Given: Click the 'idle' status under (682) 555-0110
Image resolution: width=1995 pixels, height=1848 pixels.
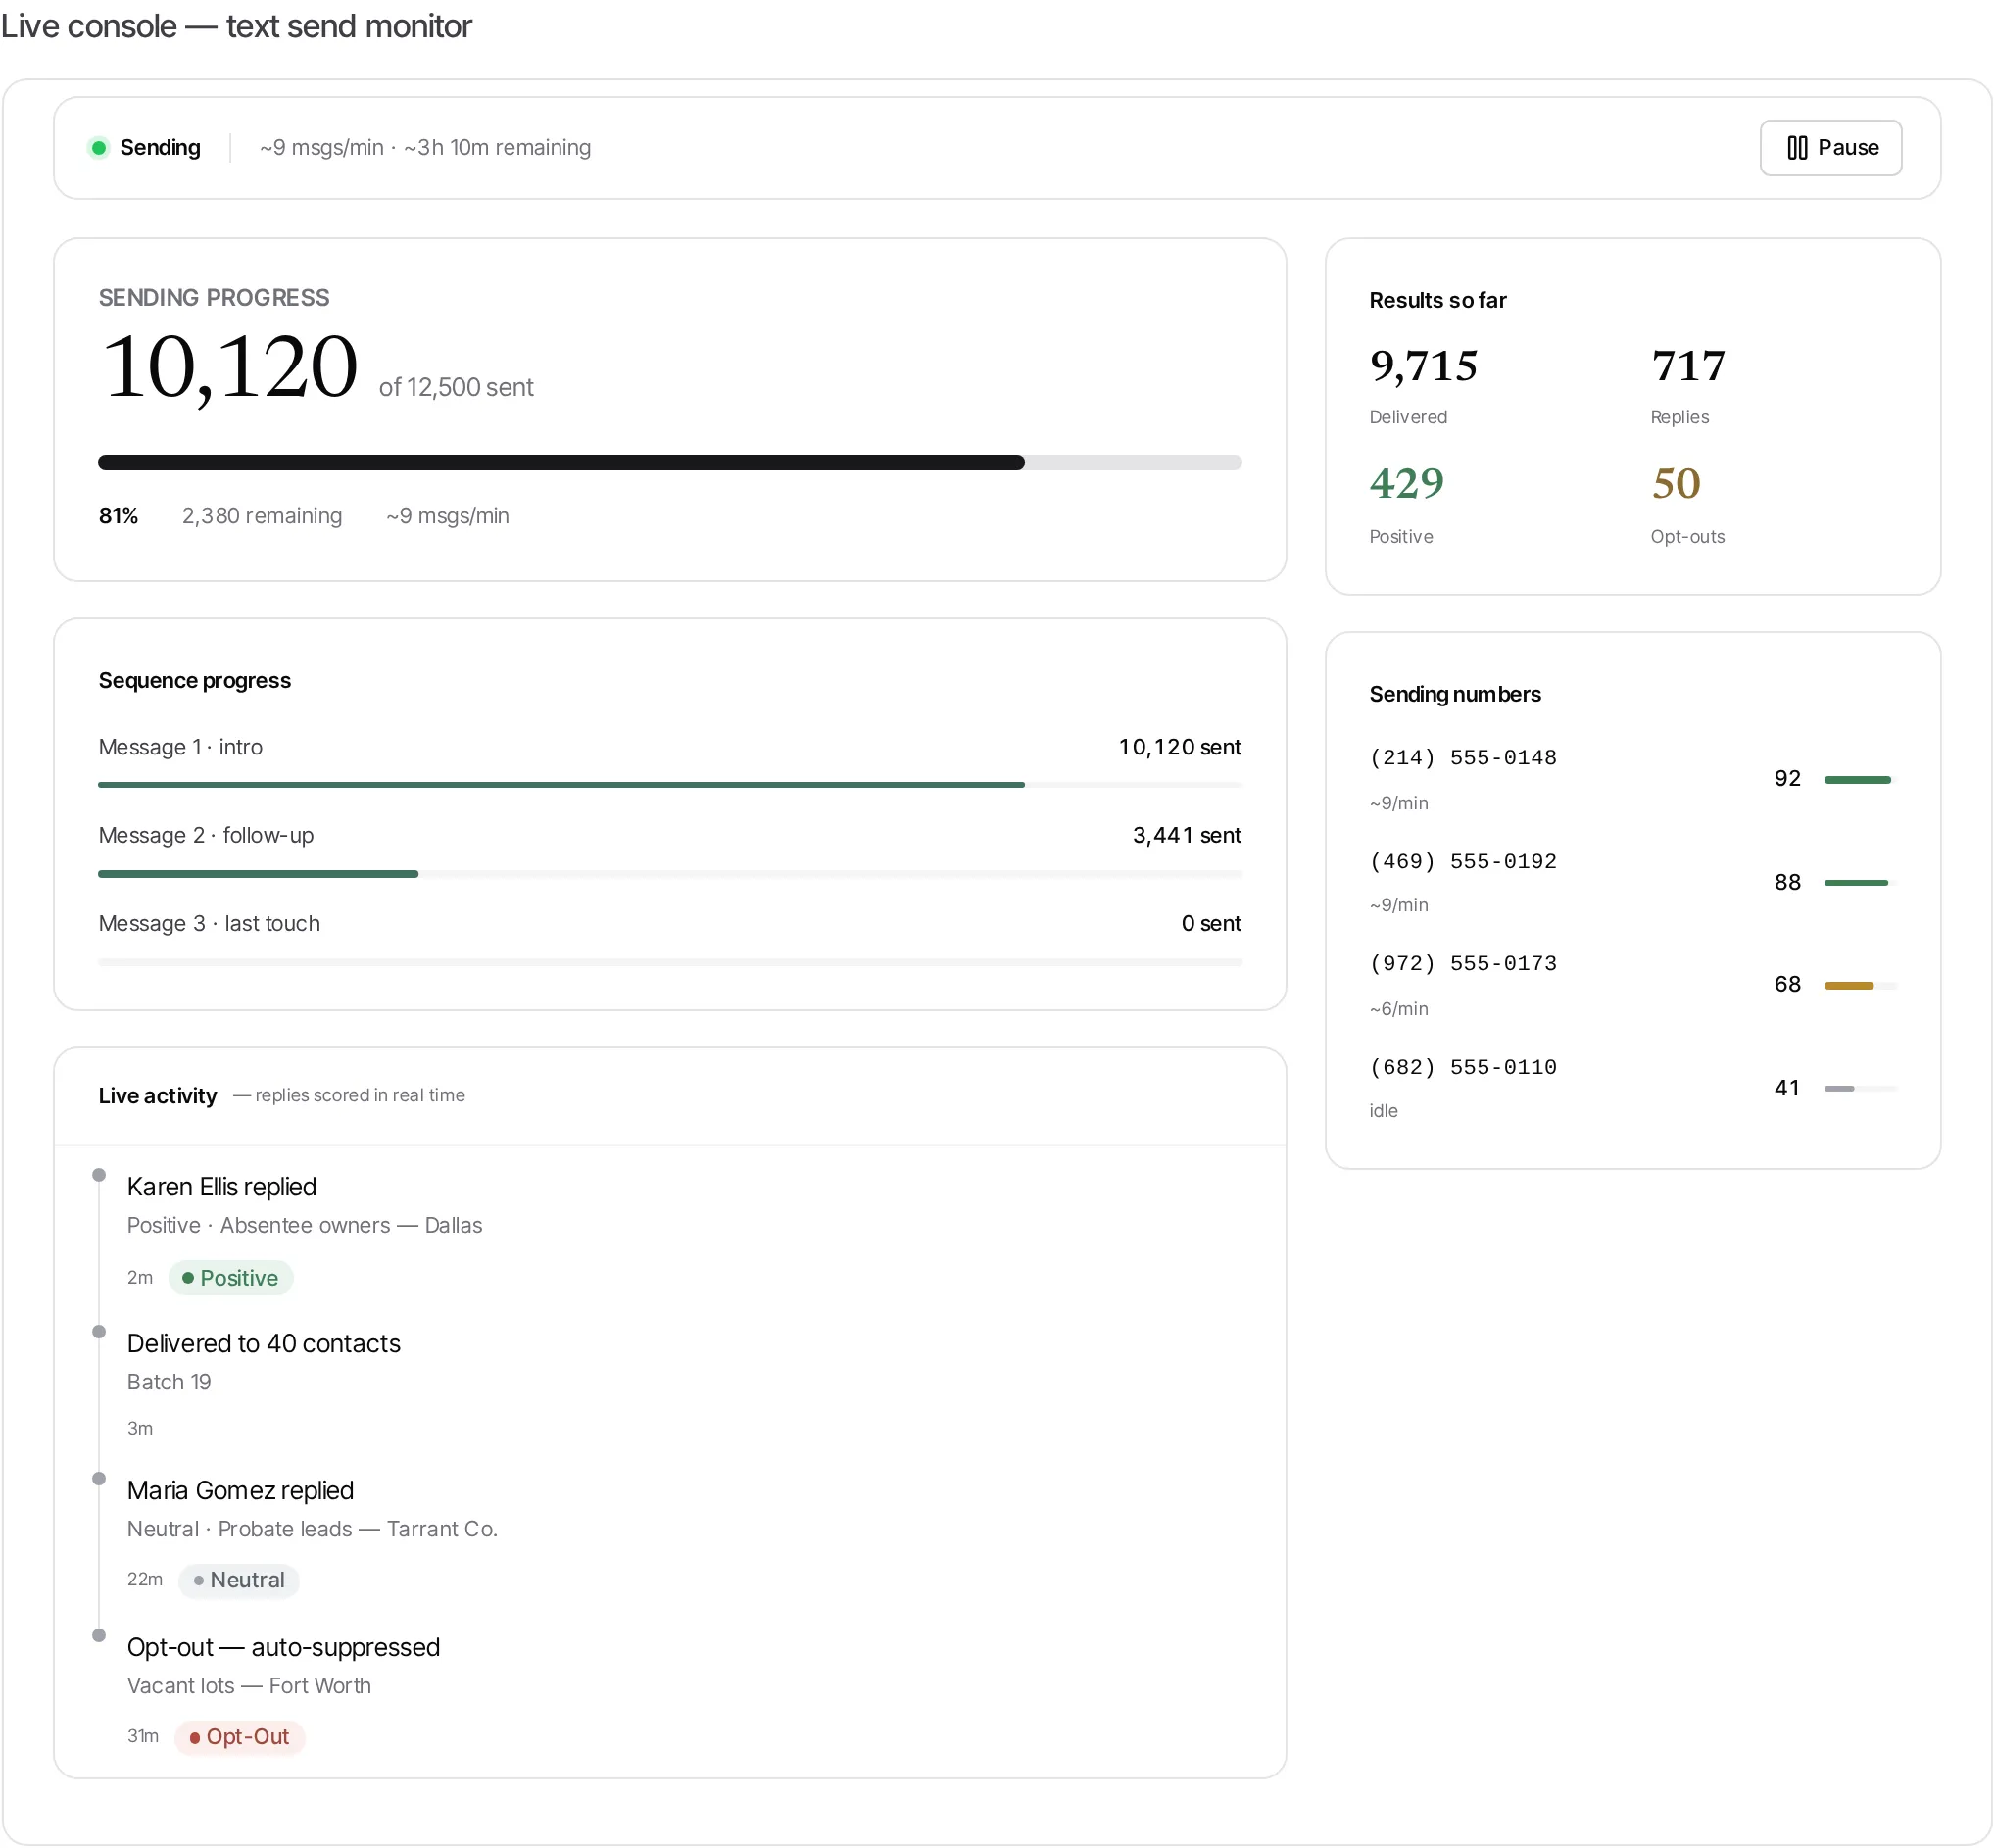Looking at the screenshot, I should pyautogui.click(x=1384, y=1111).
